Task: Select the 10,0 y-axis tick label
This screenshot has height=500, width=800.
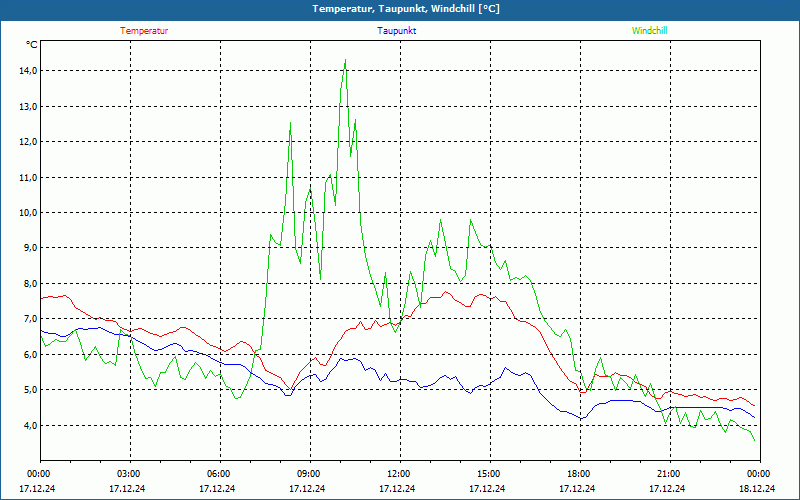Action: 27,213
